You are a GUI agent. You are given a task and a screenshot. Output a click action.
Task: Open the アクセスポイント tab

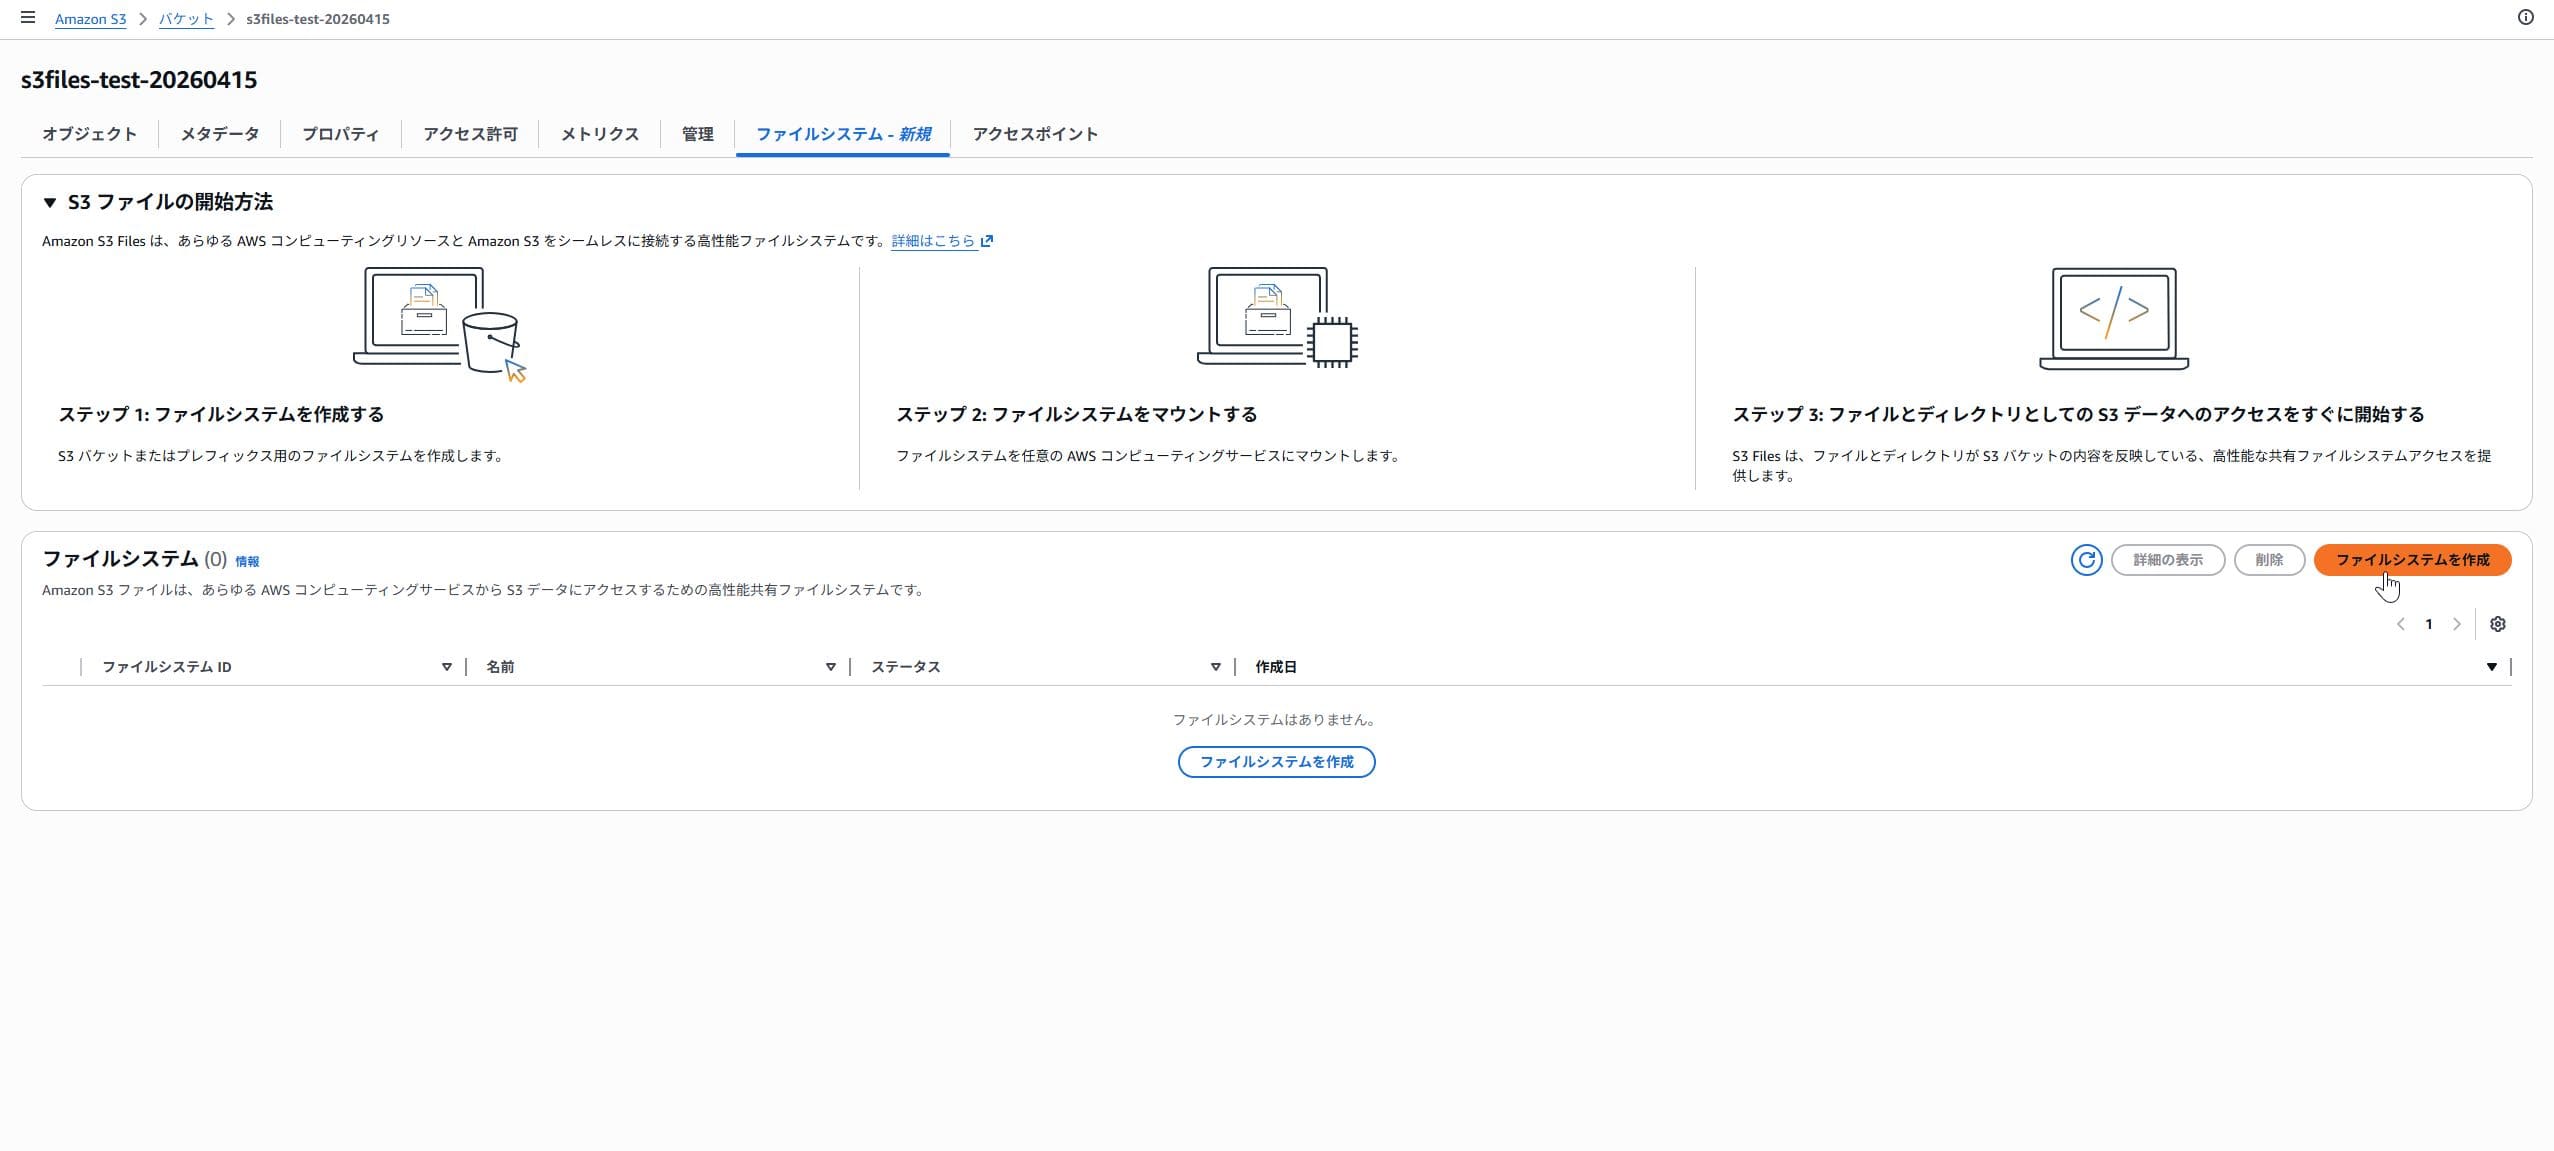(1034, 134)
